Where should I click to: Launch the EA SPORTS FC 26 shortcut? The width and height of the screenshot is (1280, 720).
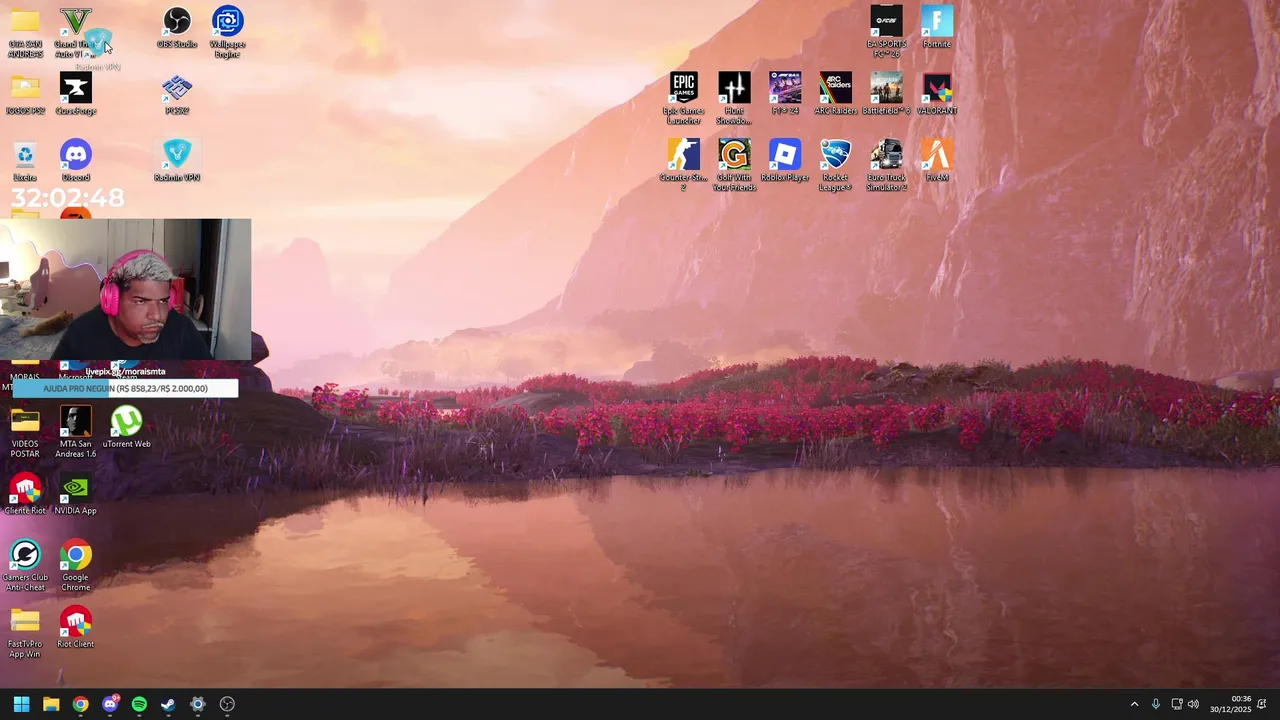[x=886, y=32]
